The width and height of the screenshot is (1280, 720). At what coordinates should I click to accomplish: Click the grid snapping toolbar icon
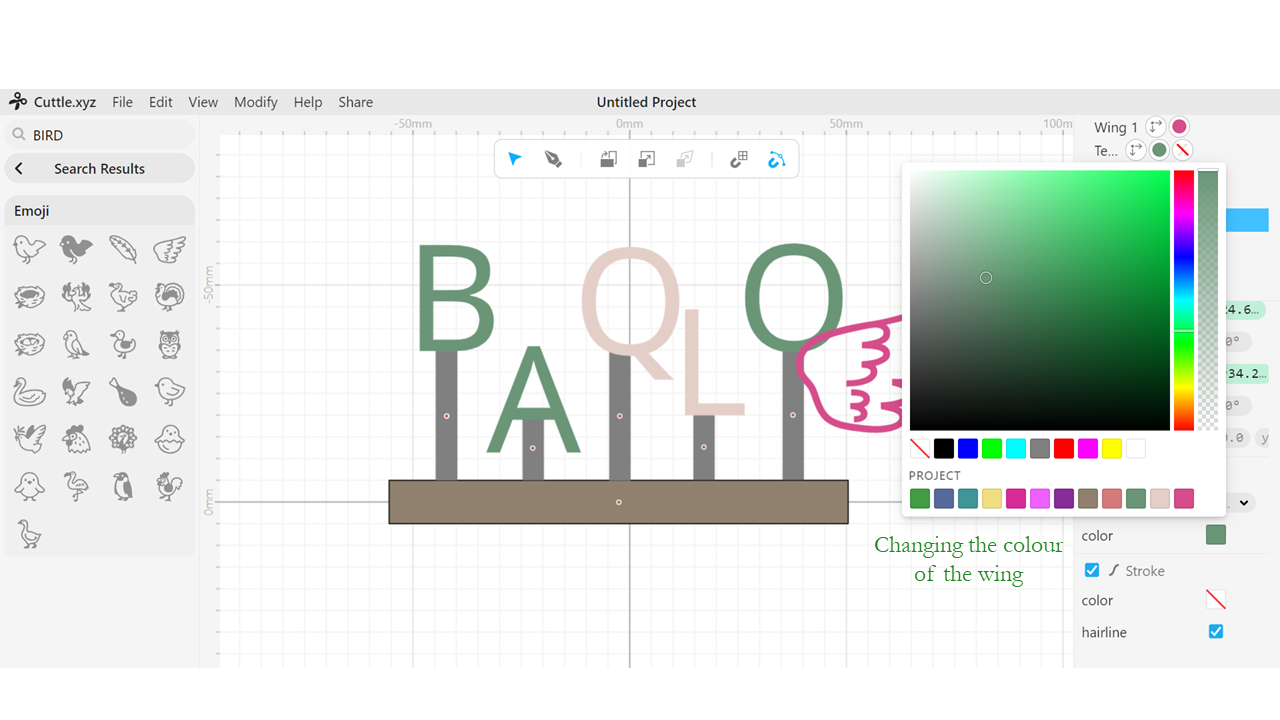tap(739, 159)
